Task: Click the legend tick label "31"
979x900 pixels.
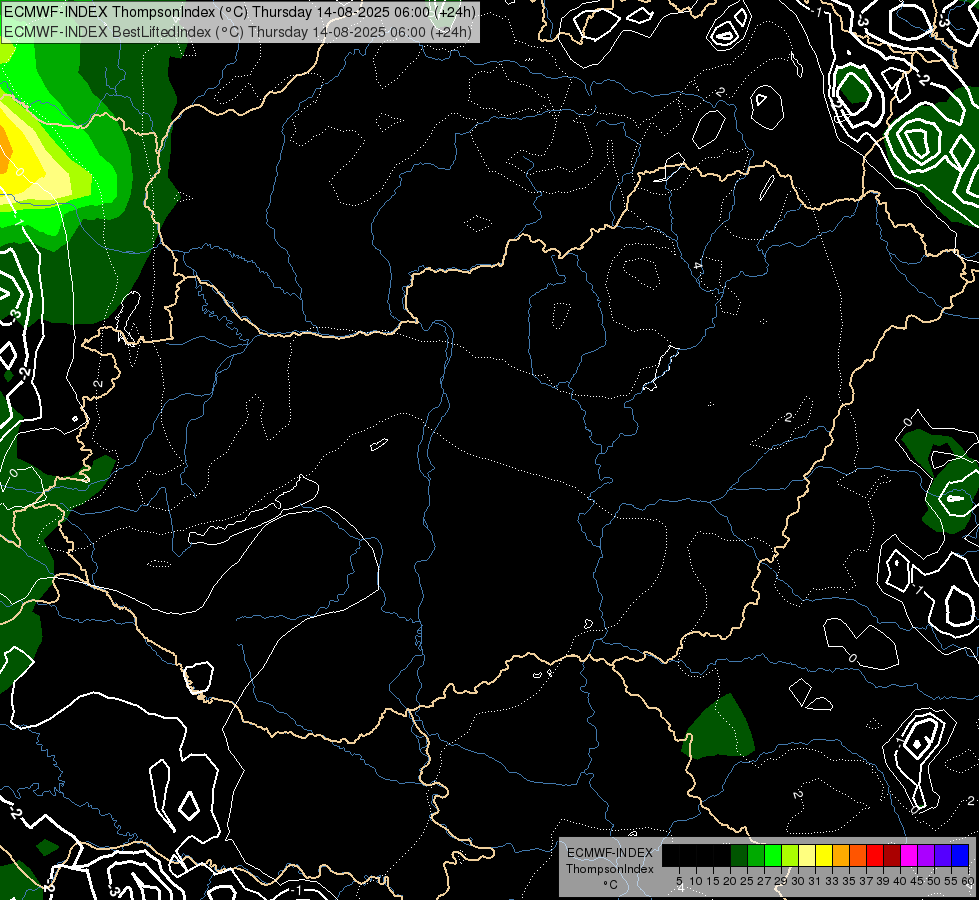Action: [x=815, y=881]
